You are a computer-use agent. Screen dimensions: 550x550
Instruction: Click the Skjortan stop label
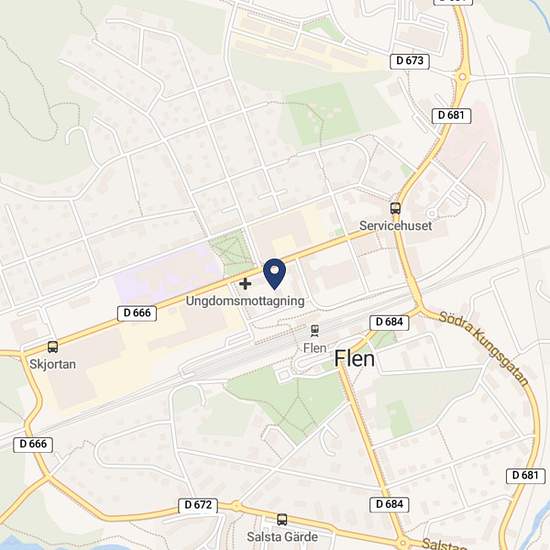click(x=53, y=364)
